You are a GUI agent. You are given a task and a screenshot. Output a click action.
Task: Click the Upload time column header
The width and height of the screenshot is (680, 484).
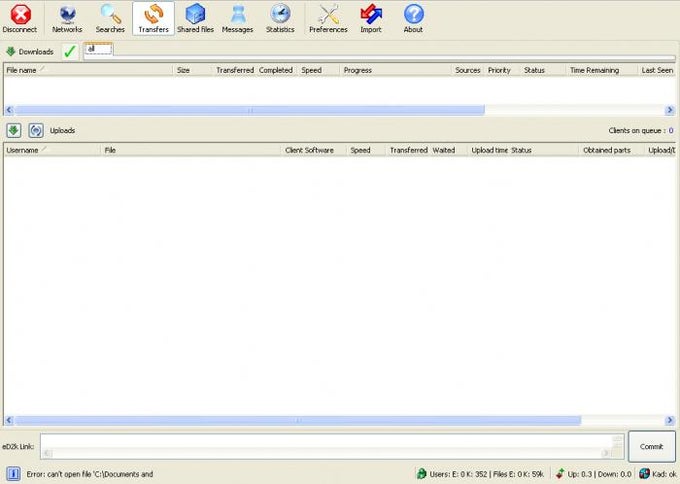pos(489,150)
